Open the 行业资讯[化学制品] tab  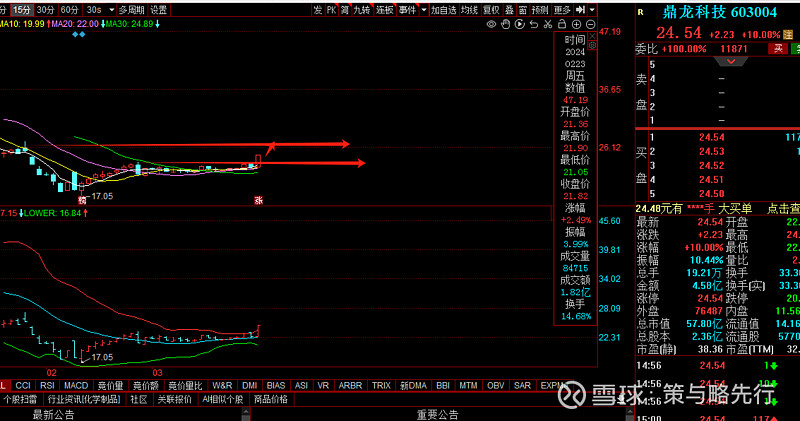coord(84,400)
